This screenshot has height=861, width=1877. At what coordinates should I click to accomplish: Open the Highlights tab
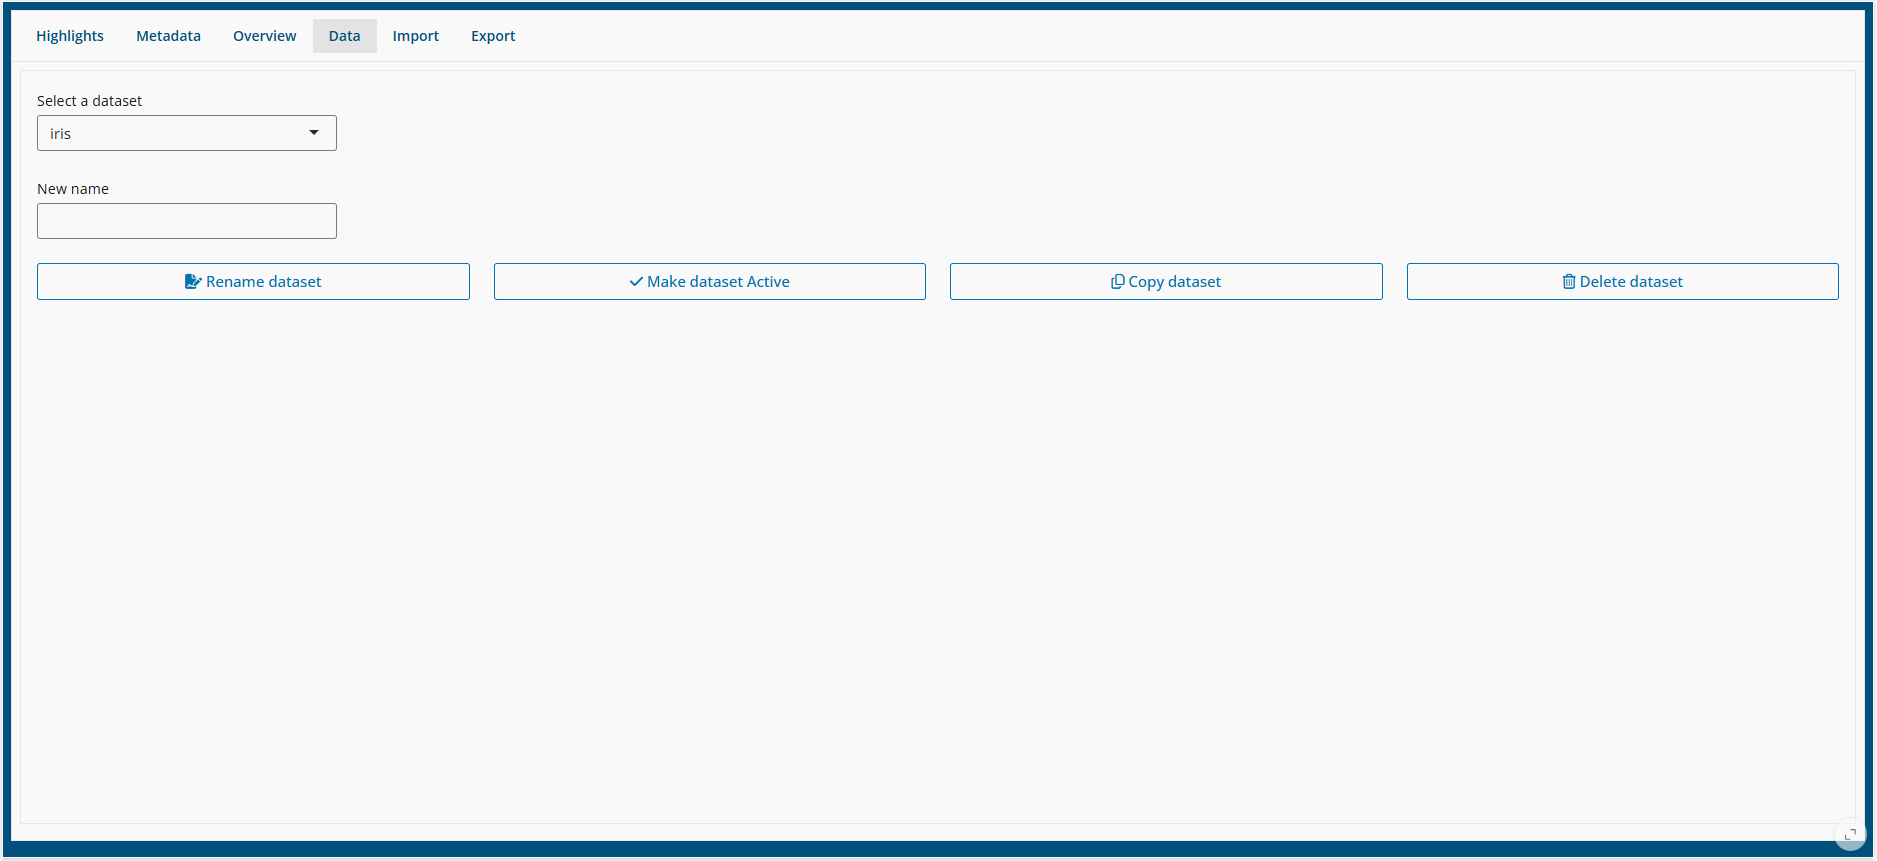click(x=70, y=36)
